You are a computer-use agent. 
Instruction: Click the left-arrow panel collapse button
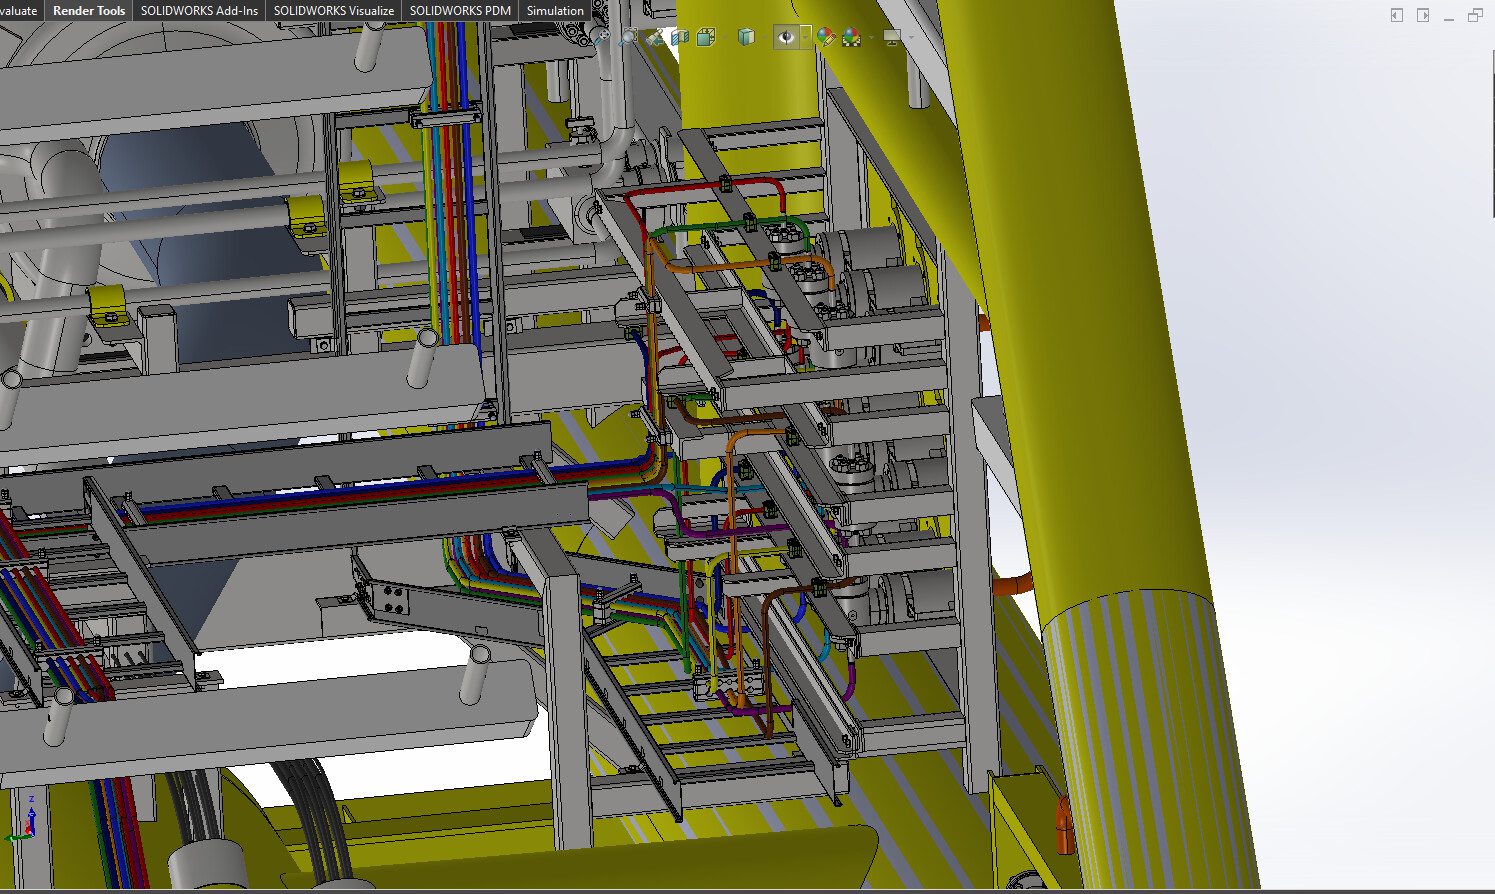[x=1397, y=15]
